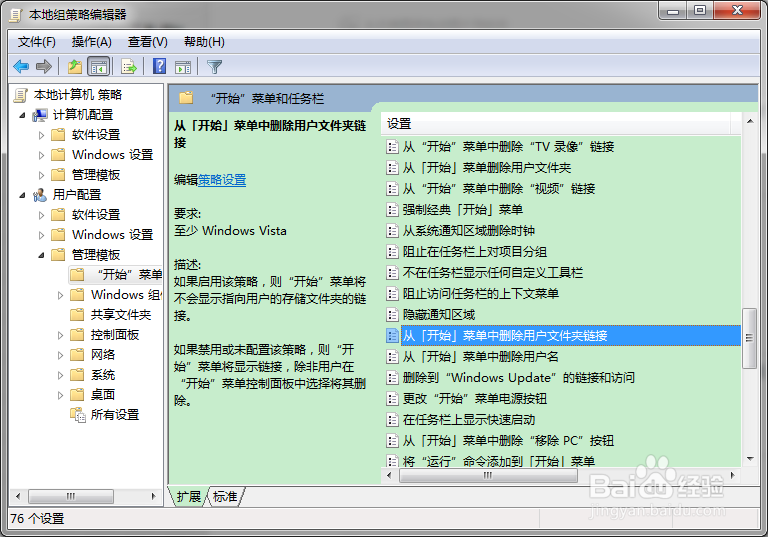Image resolution: width=768 pixels, height=537 pixels.
Task: Click the folder icon beside 共享文件夹
Action: (77, 315)
